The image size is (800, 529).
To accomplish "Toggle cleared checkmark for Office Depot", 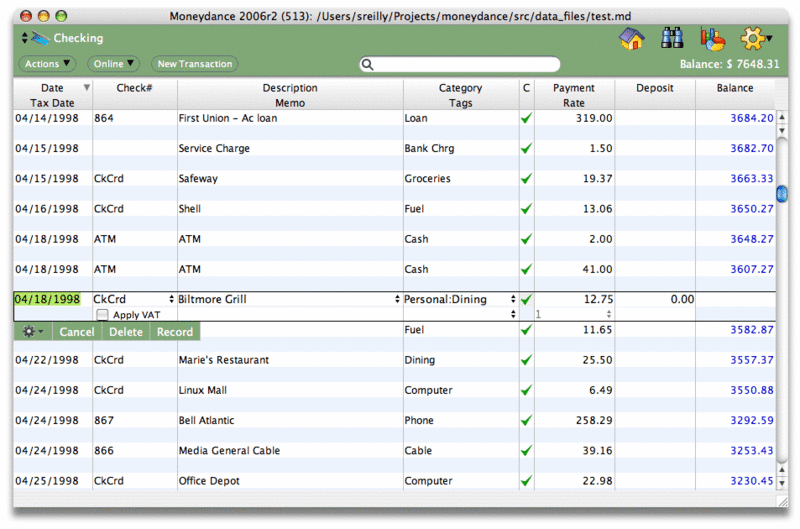I will pos(527,481).
